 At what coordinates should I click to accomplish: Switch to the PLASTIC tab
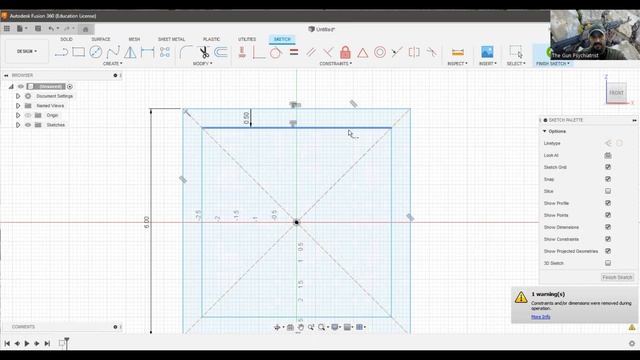pyautogui.click(x=211, y=39)
